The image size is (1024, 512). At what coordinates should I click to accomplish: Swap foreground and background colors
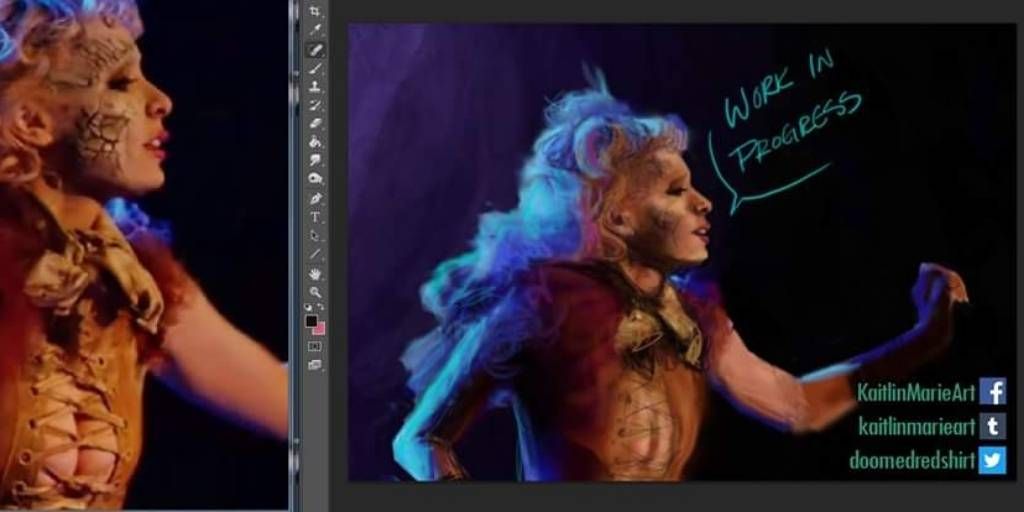[x=321, y=306]
